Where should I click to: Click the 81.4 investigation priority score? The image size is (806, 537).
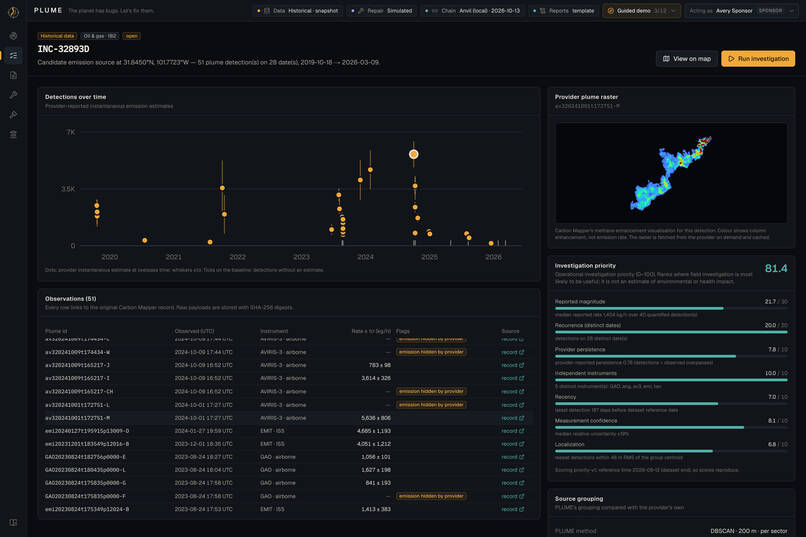point(776,268)
